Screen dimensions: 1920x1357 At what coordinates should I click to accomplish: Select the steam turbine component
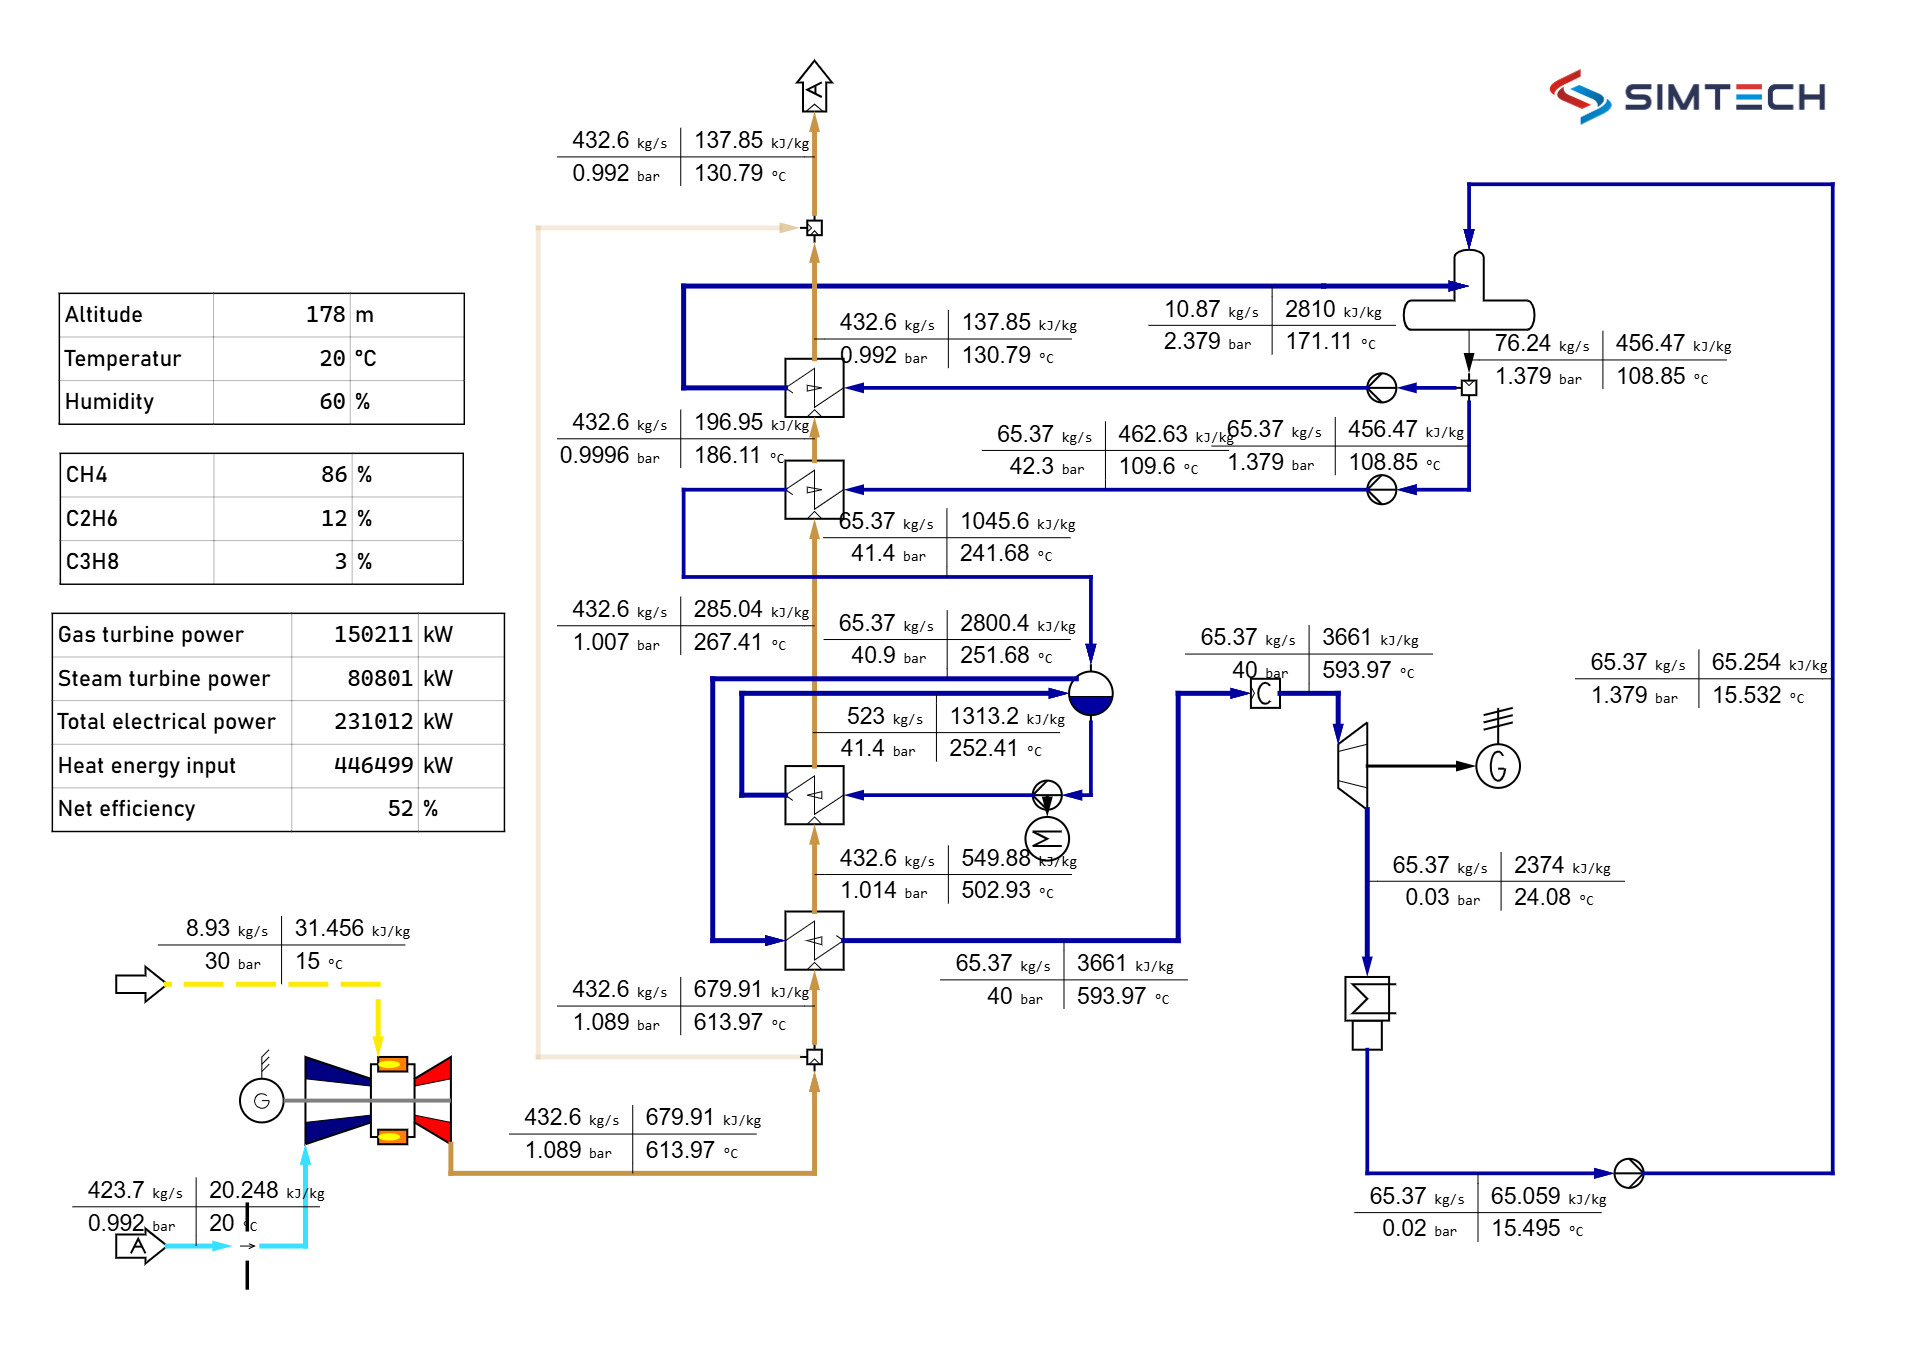tap(1353, 766)
